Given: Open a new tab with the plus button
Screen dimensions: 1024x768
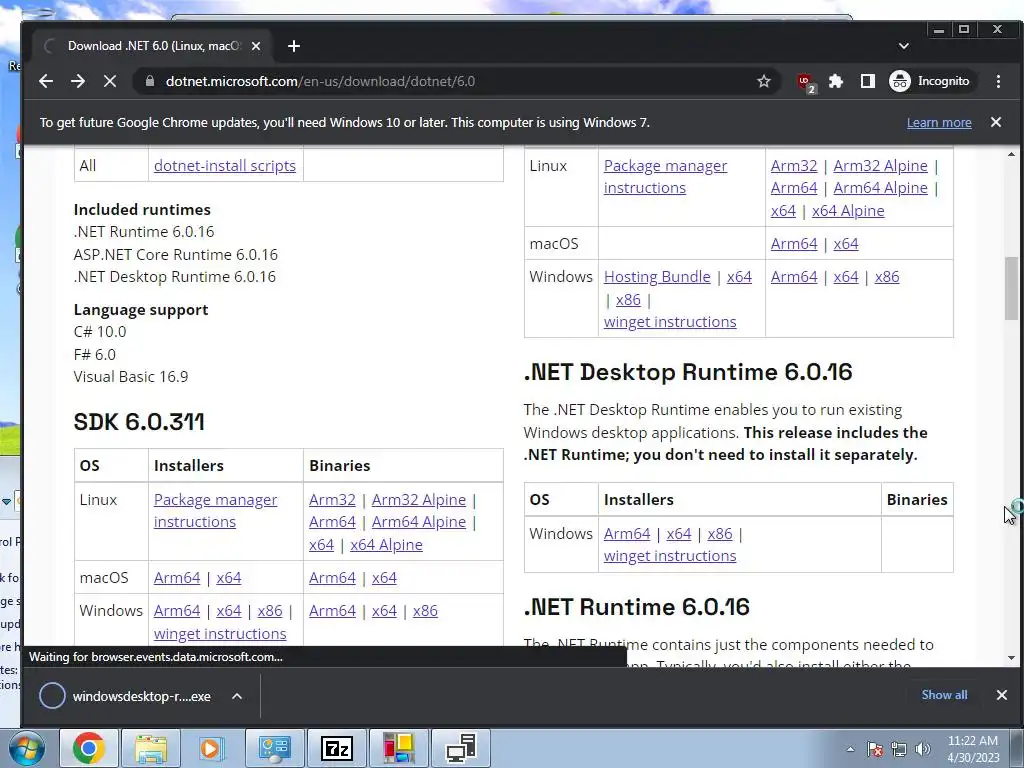Looking at the screenshot, I should (294, 46).
